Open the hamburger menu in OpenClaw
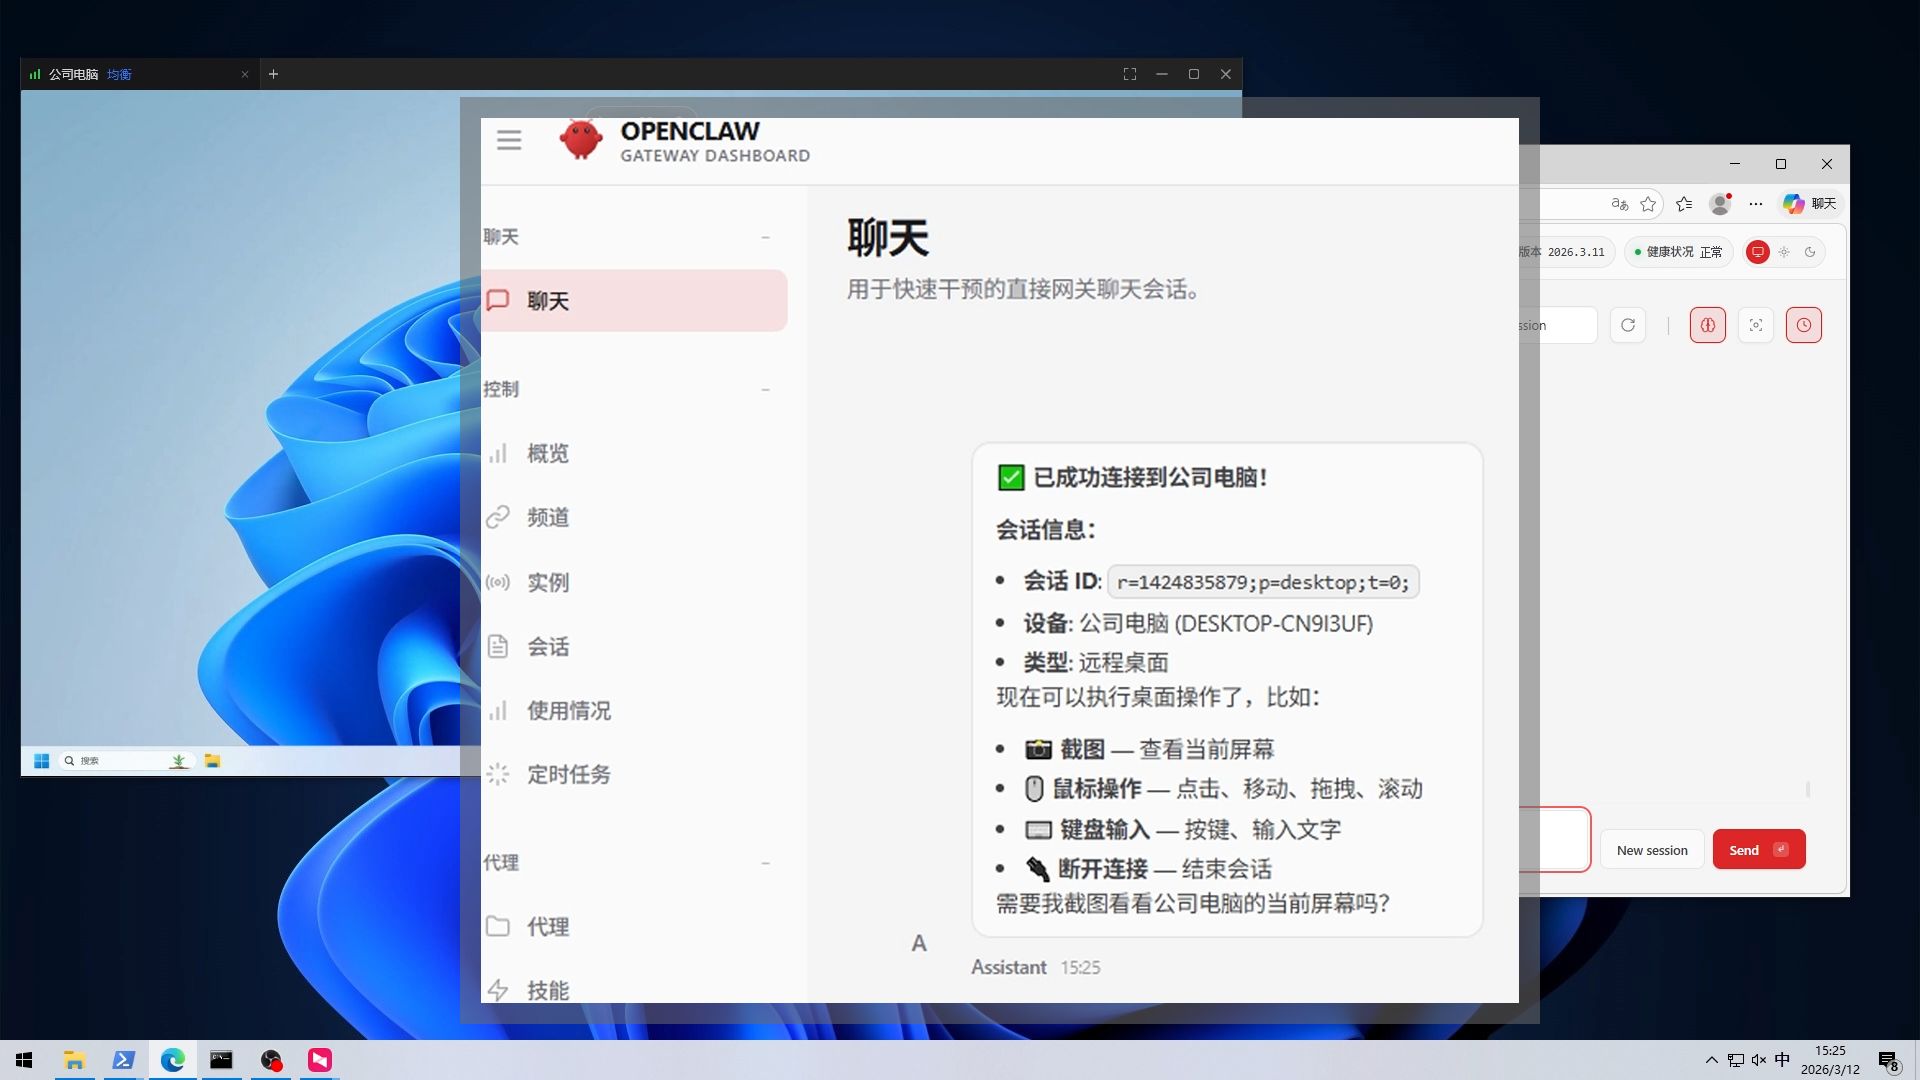This screenshot has width=1920, height=1080. [x=509, y=140]
